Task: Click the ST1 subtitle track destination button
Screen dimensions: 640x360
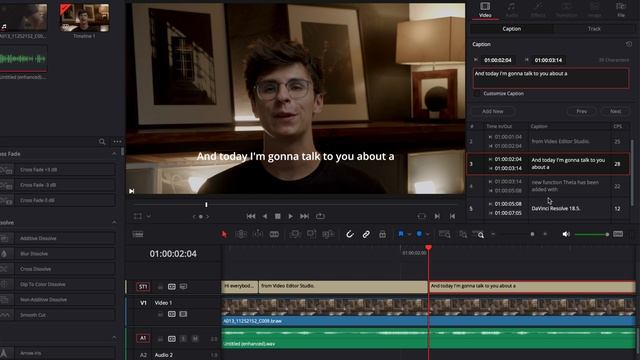Action: [143, 287]
